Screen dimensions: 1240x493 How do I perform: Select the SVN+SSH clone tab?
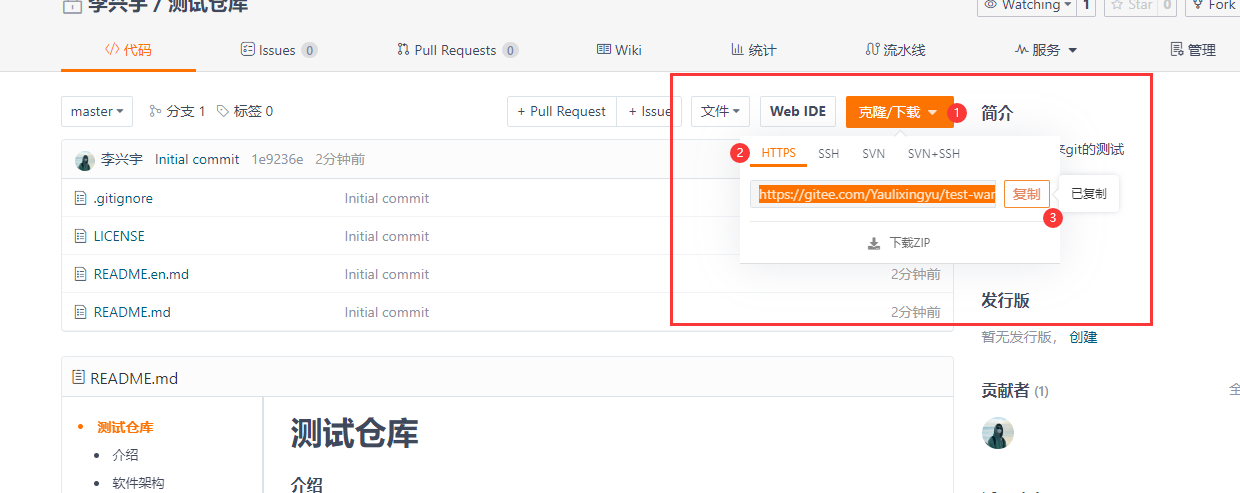coord(933,154)
